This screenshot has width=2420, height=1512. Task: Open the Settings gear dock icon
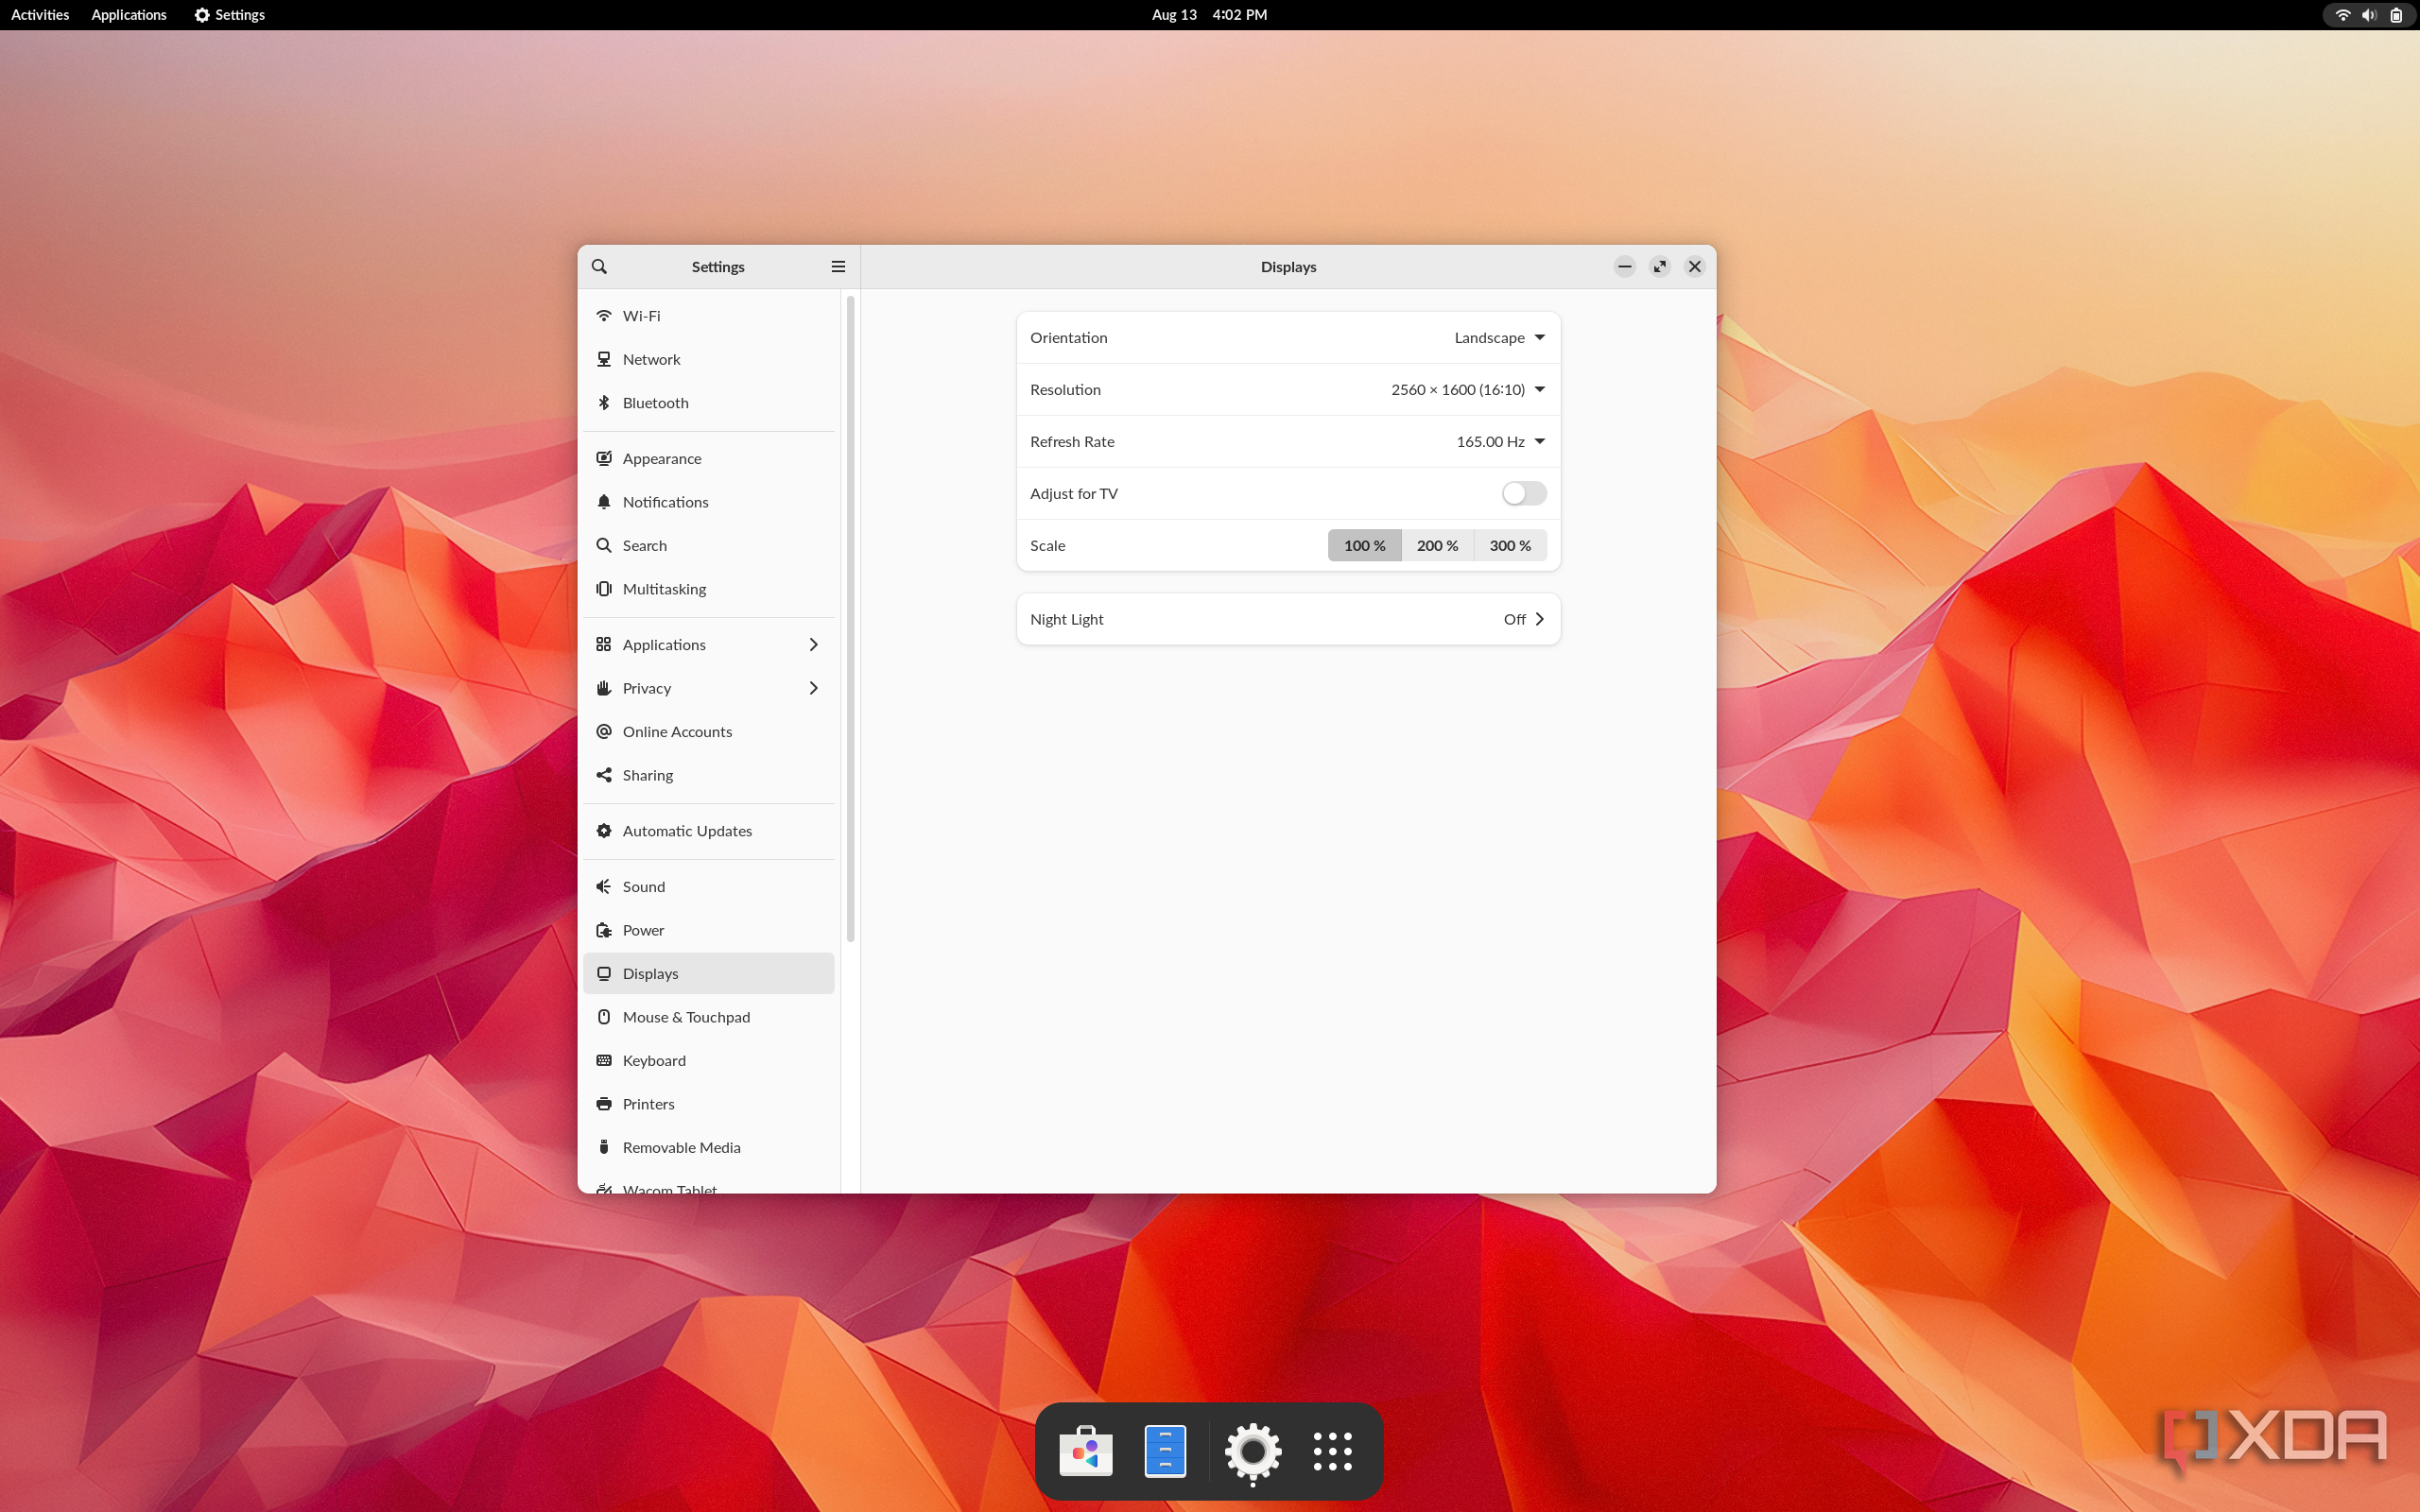pyautogui.click(x=1253, y=1451)
